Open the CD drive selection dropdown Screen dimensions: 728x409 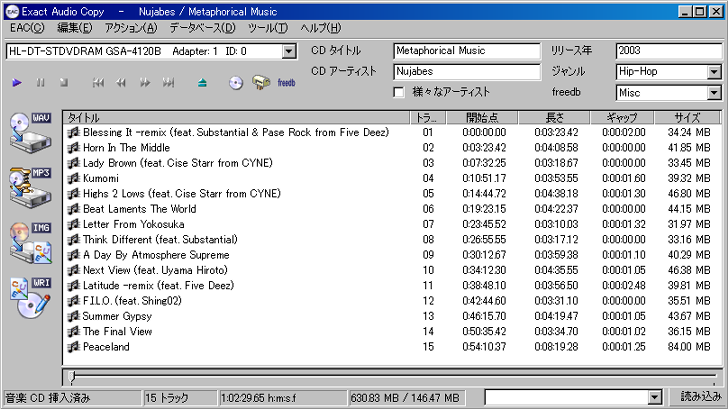click(289, 51)
